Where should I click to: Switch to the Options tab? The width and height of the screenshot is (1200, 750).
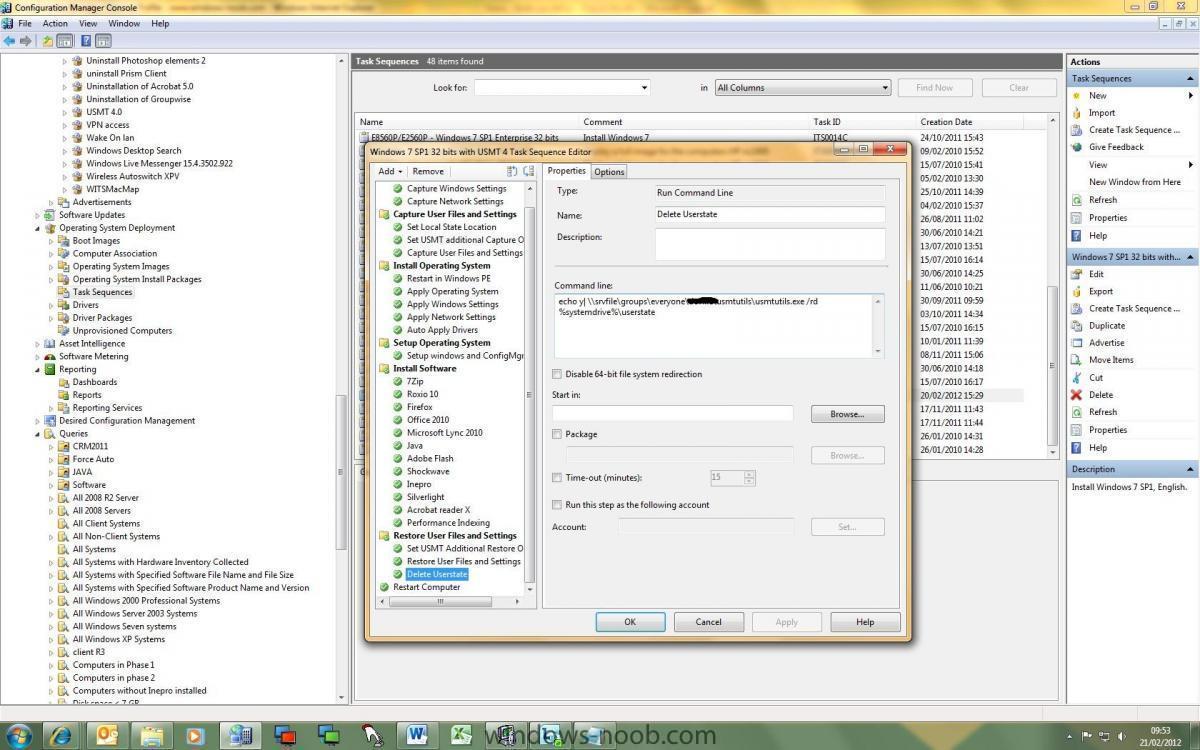[609, 172]
